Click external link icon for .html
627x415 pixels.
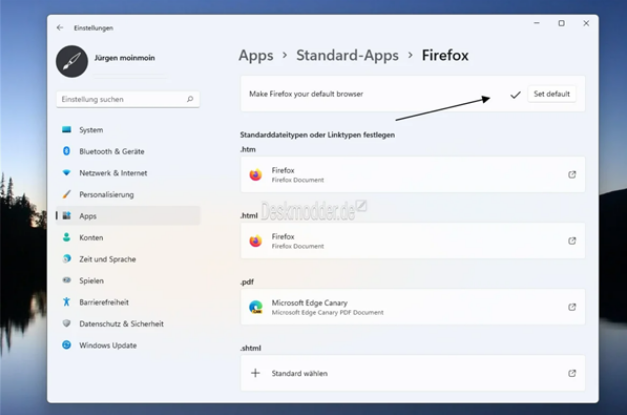572,241
